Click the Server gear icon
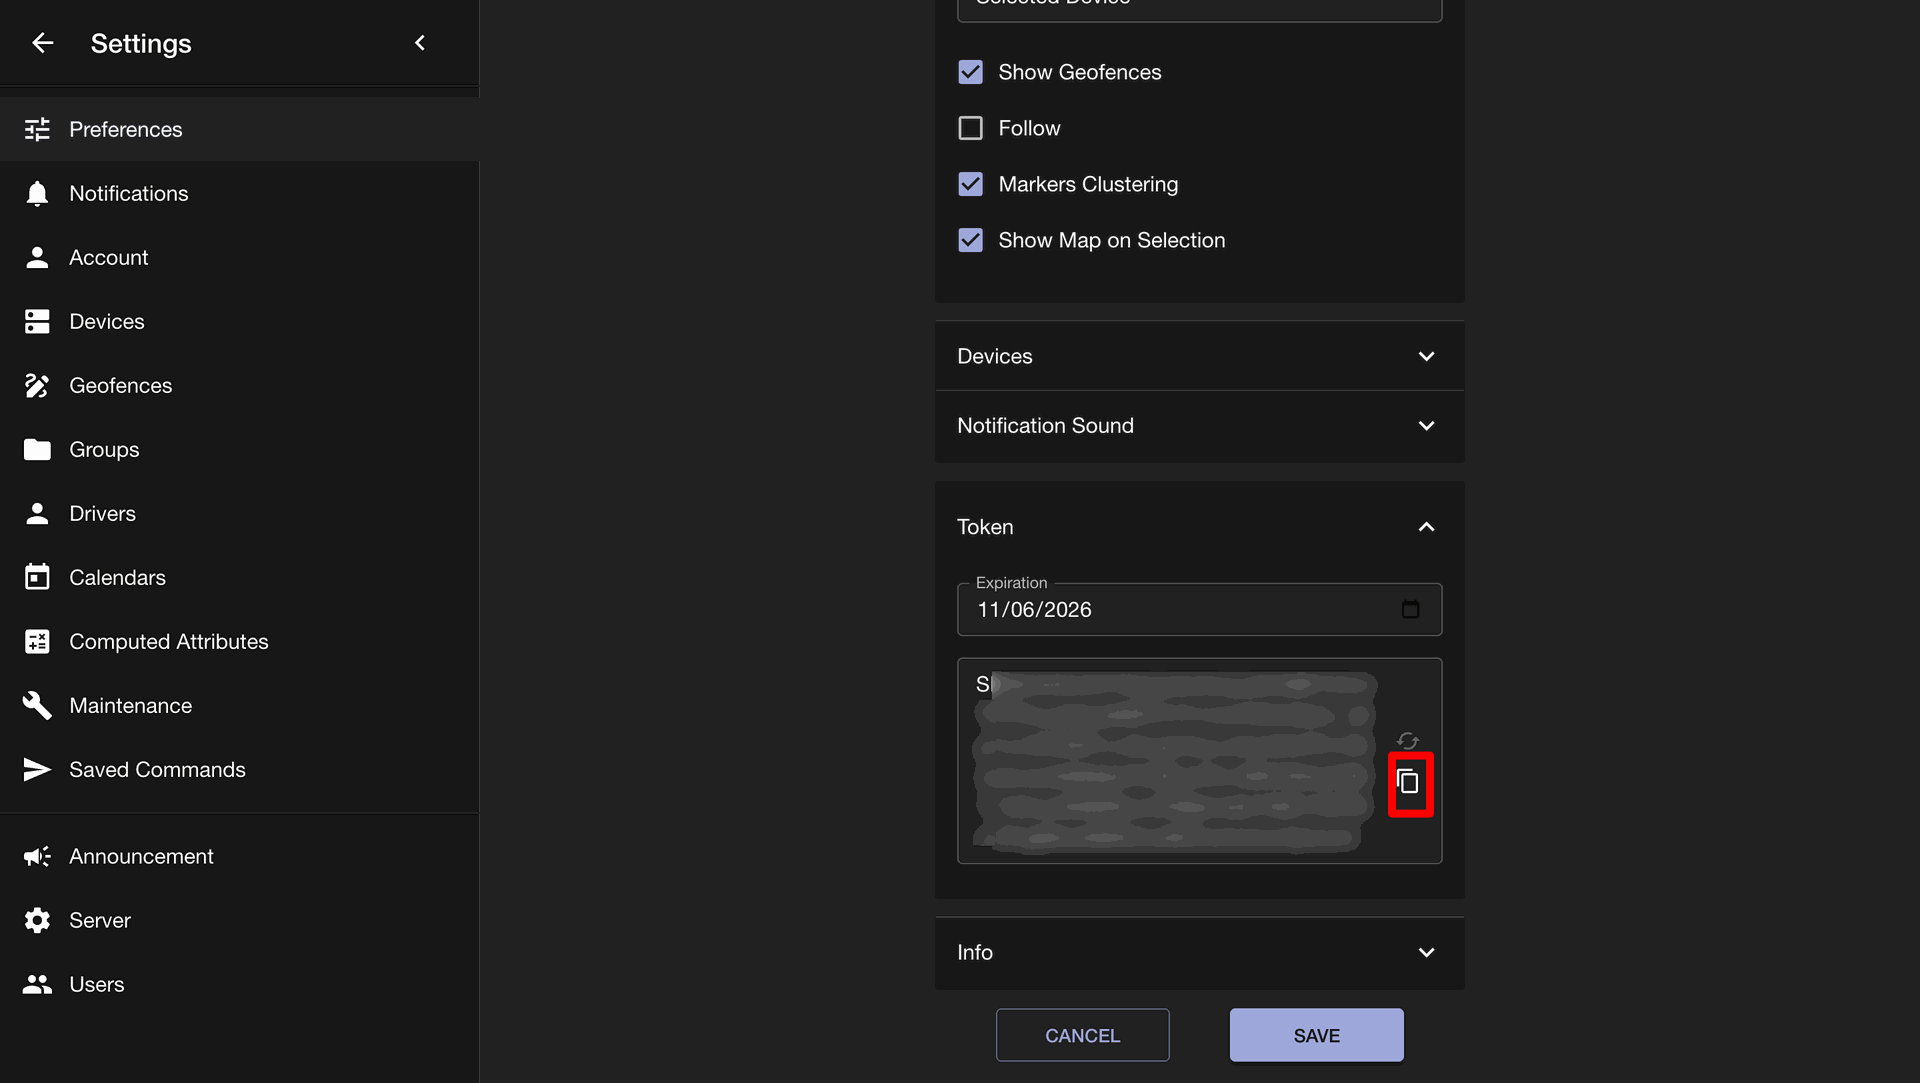Image resolution: width=1920 pixels, height=1083 pixels. [x=37, y=920]
